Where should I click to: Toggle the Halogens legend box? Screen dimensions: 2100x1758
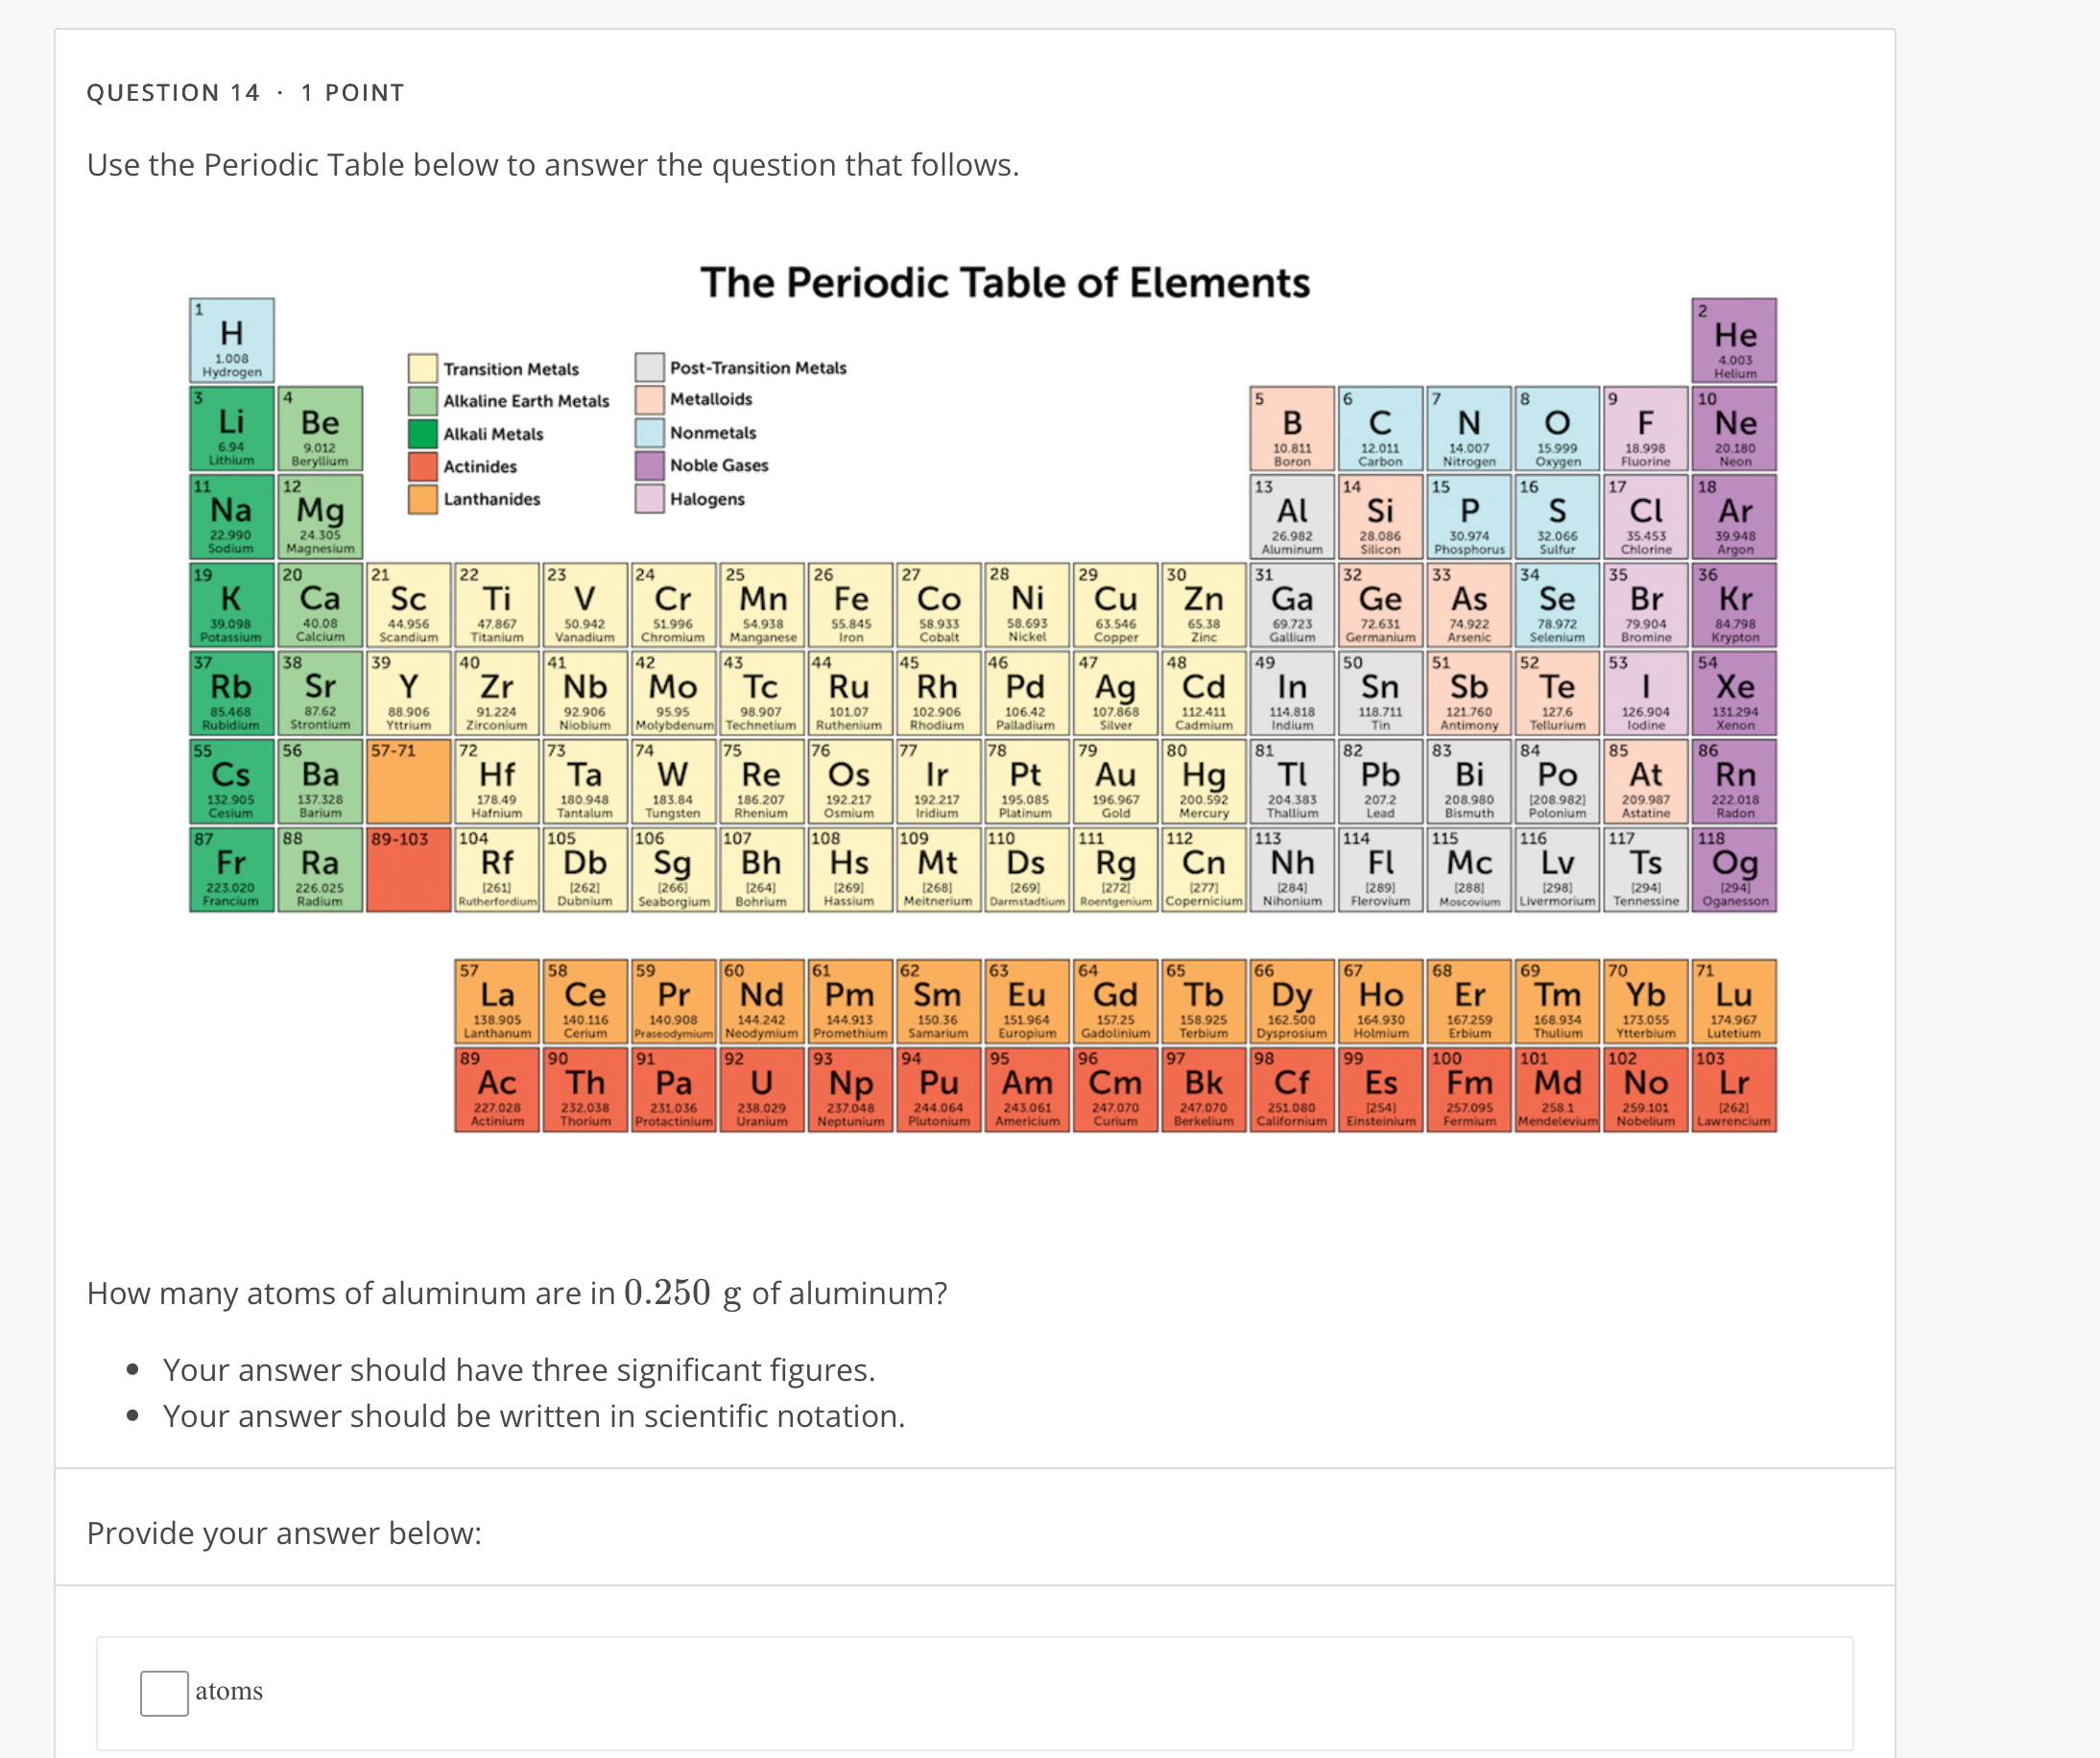pos(648,499)
